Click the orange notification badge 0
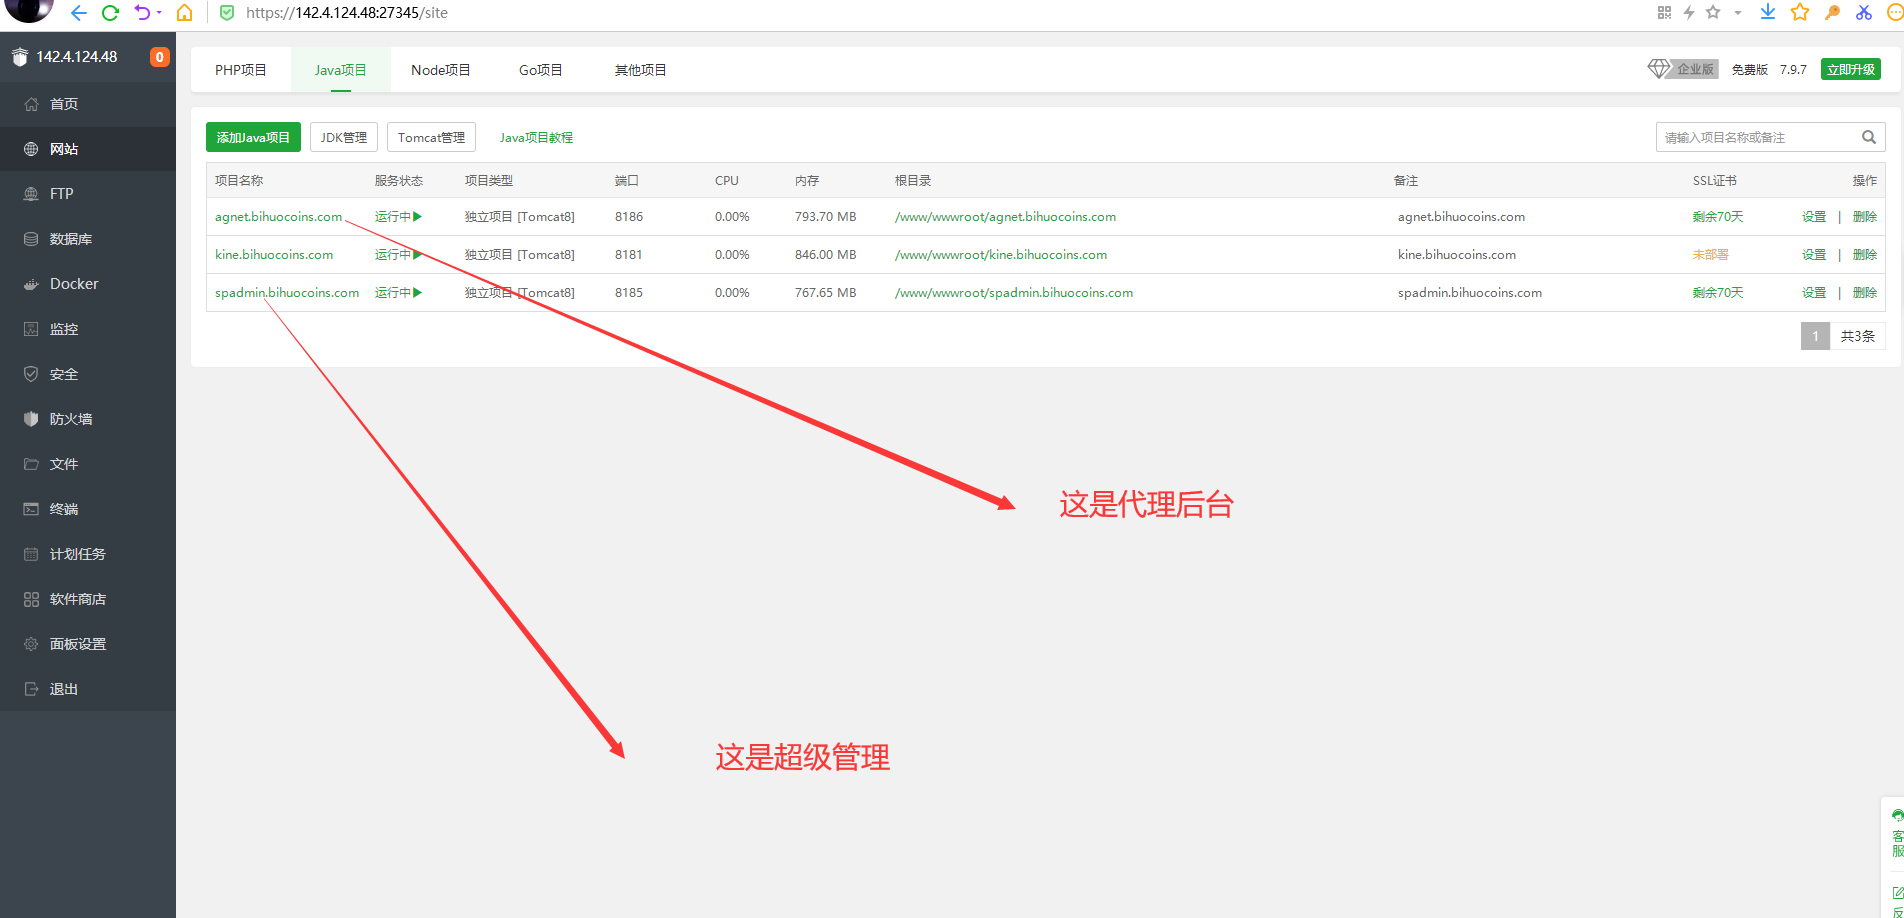The image size is (1904, 918). click(159, 57)
